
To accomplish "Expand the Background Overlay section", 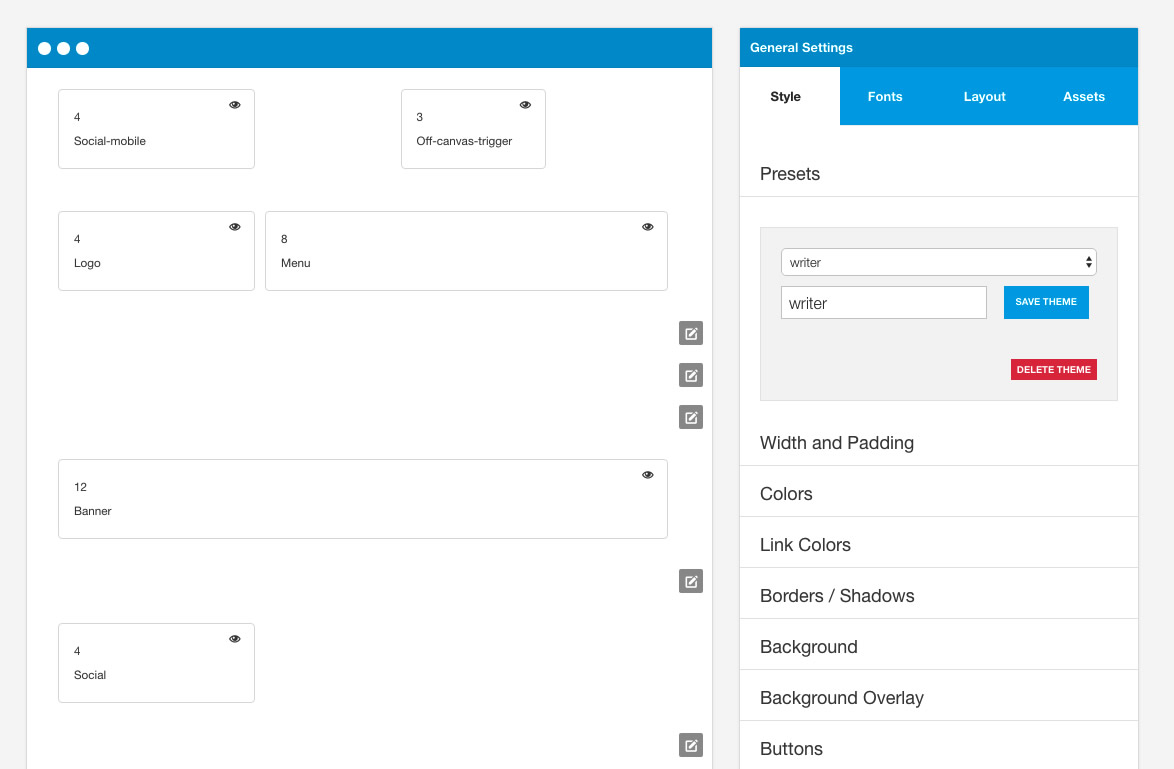I will (x=841, y=698).
